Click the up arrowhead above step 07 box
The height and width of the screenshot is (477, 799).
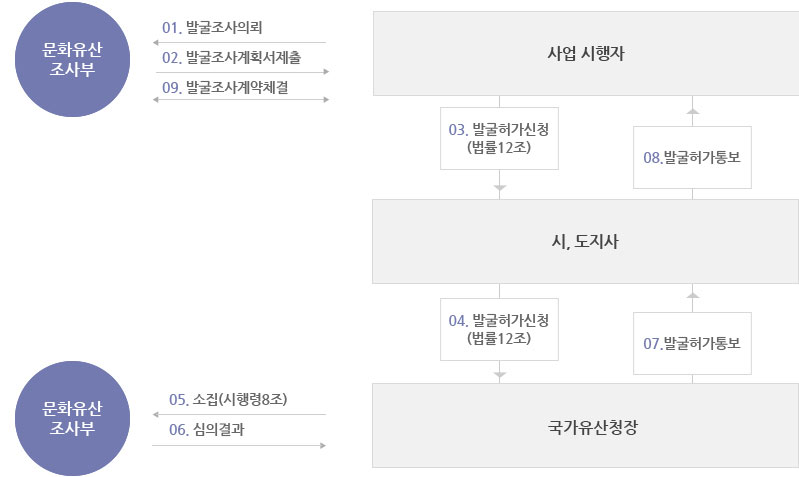coord(693,296)
